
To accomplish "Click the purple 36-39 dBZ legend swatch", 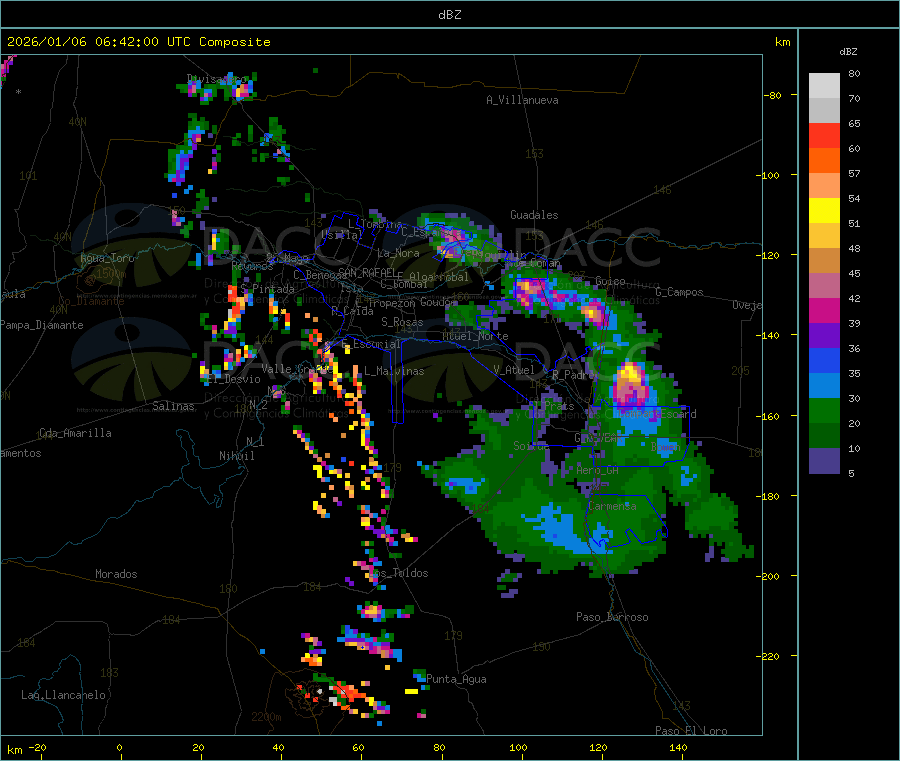I will click(x=824, y=336).
